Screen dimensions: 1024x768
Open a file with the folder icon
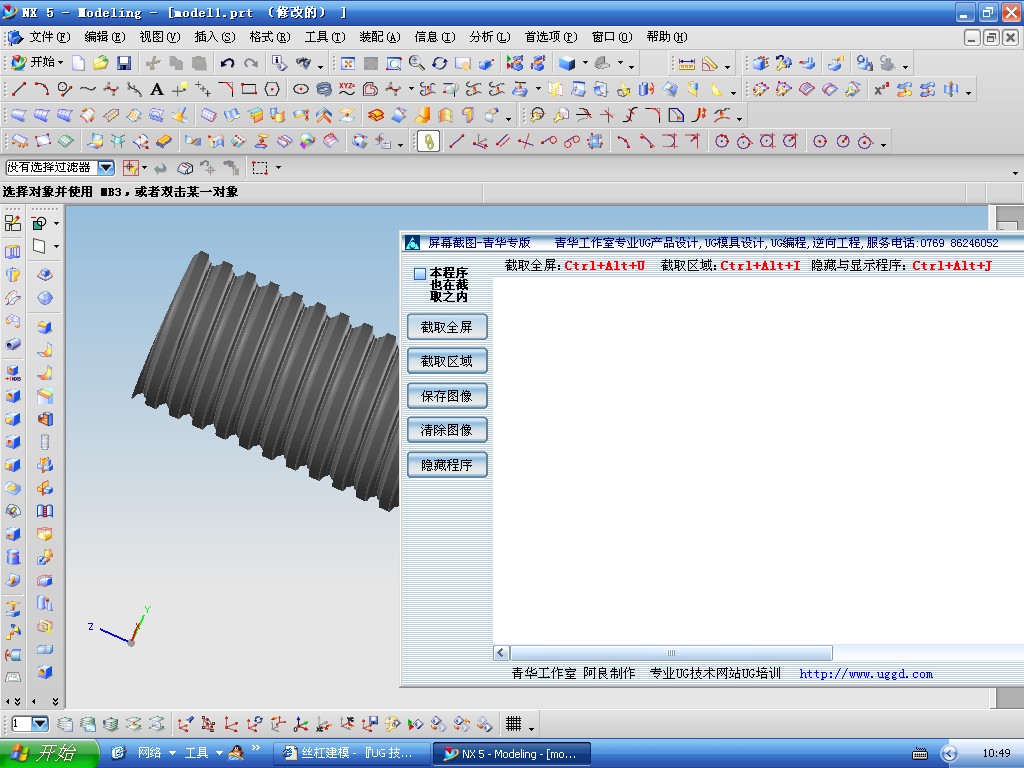[101, 63]
